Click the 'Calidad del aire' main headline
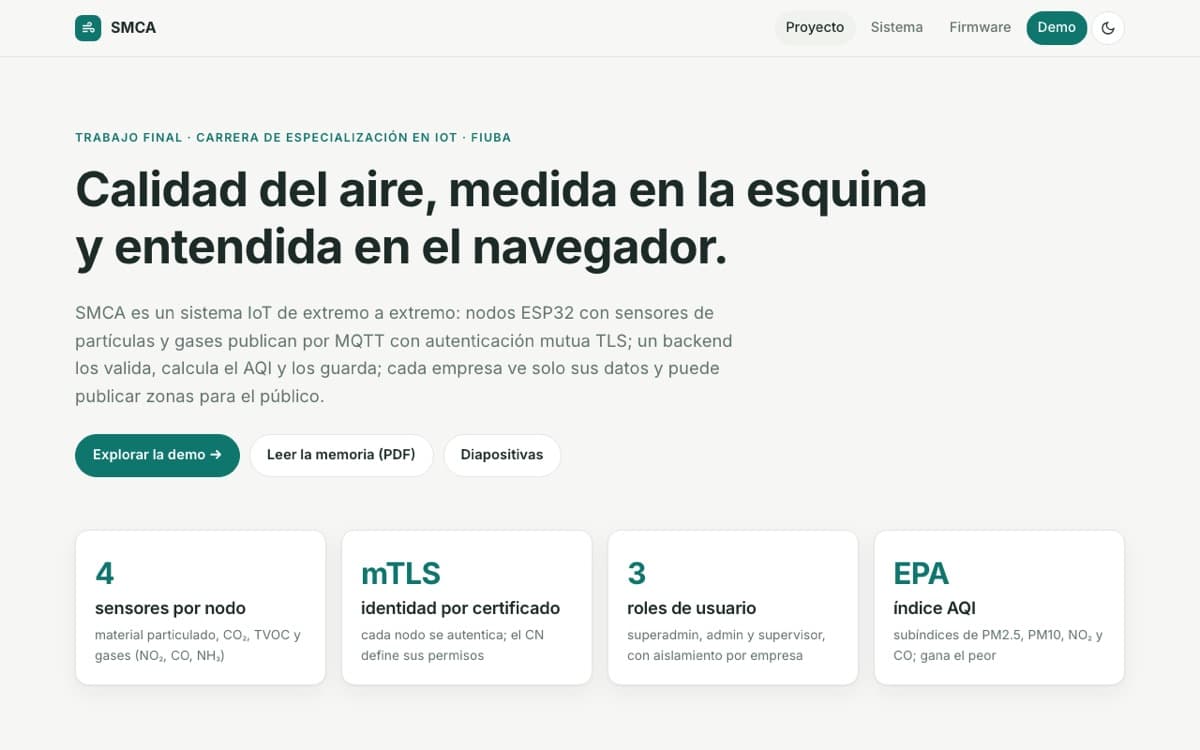This screenshot has width=1200, height=750. click(x=501, y=218)
